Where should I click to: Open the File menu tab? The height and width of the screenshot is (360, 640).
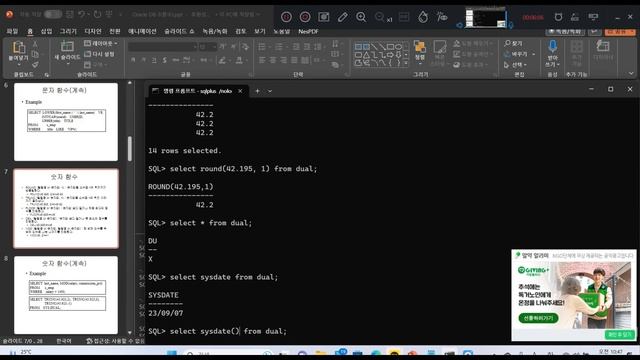[x=12, y=31]
